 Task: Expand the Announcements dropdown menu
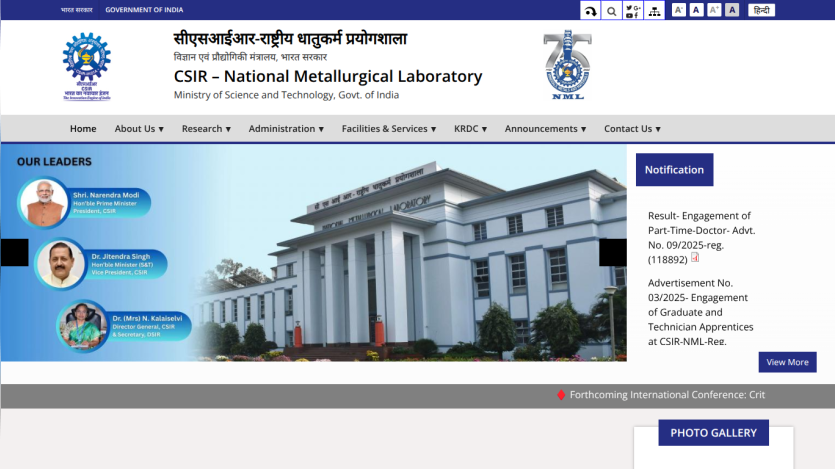[x=545, y=129]
